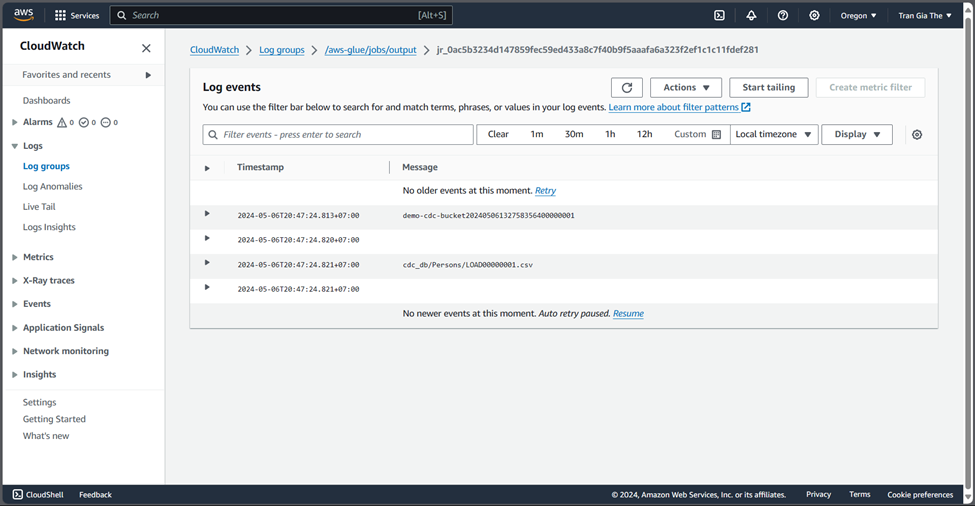Open Live Tail in the sidebar
The width and height of the screenshot is (975, 506).
pyautogui.click(x=39, y=206)
